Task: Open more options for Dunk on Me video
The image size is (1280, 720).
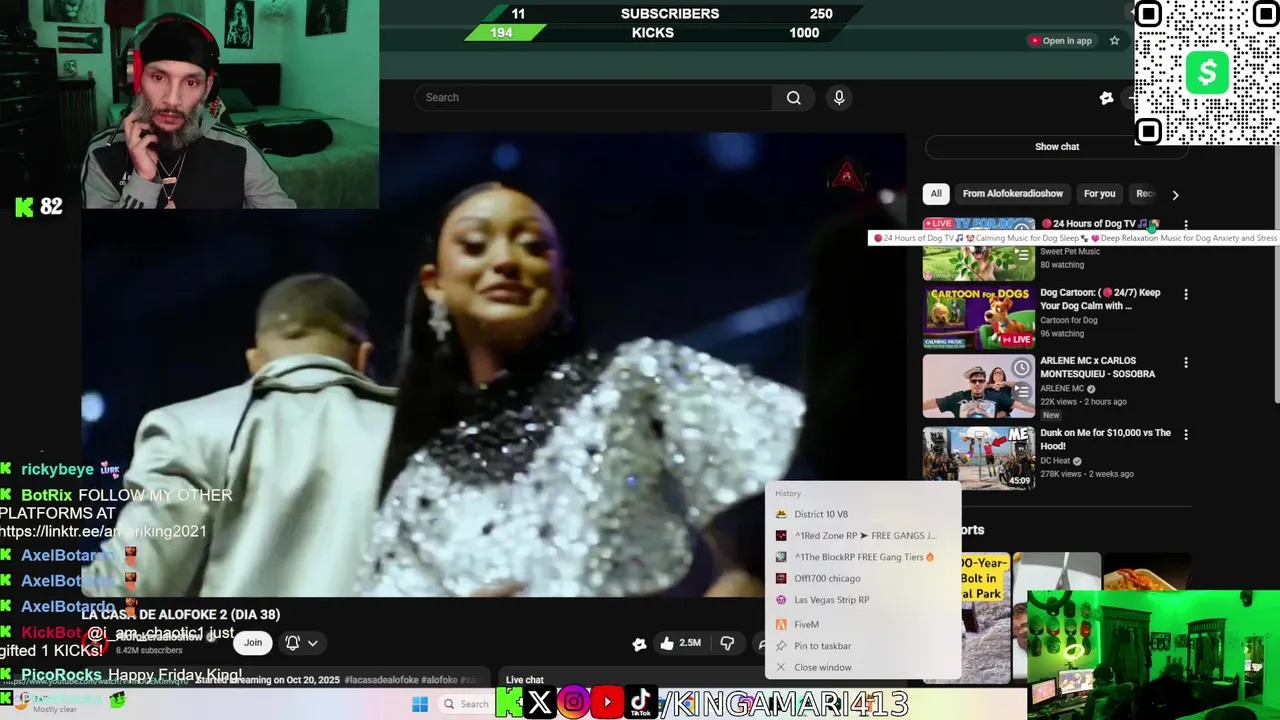Action: 1186,434
